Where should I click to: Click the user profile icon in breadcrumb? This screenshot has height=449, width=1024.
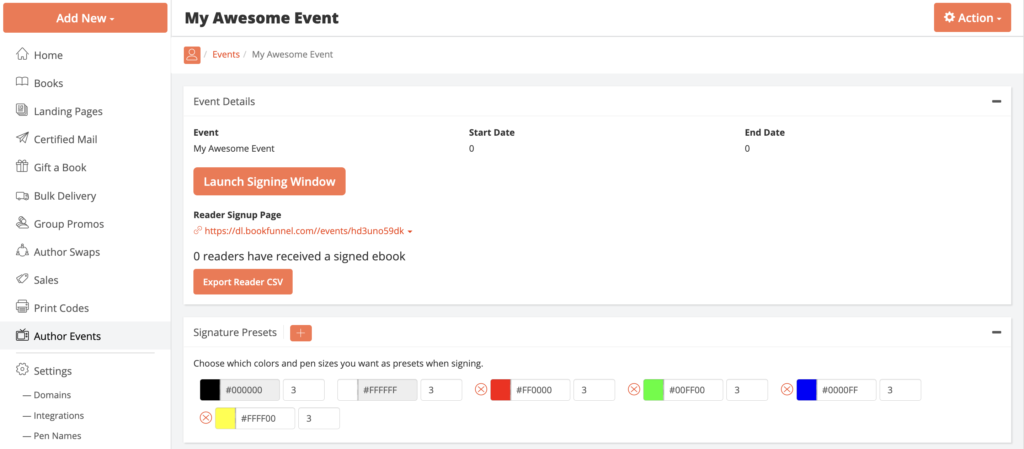[192, 55]
